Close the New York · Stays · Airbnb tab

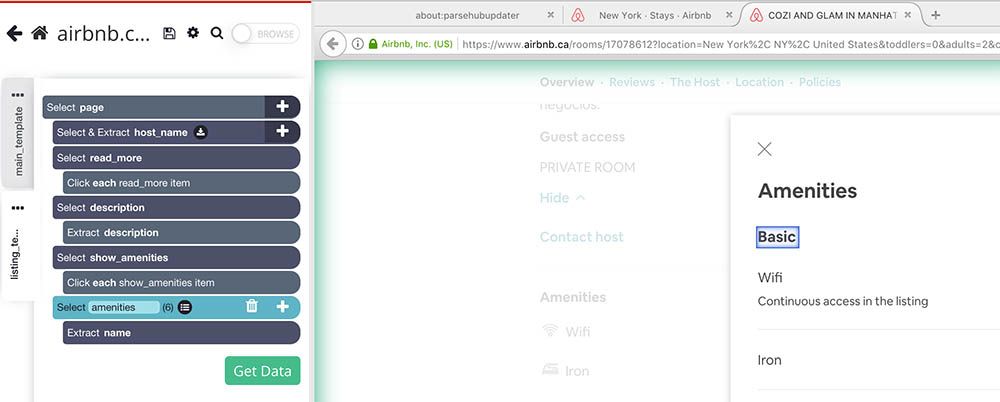729,15
